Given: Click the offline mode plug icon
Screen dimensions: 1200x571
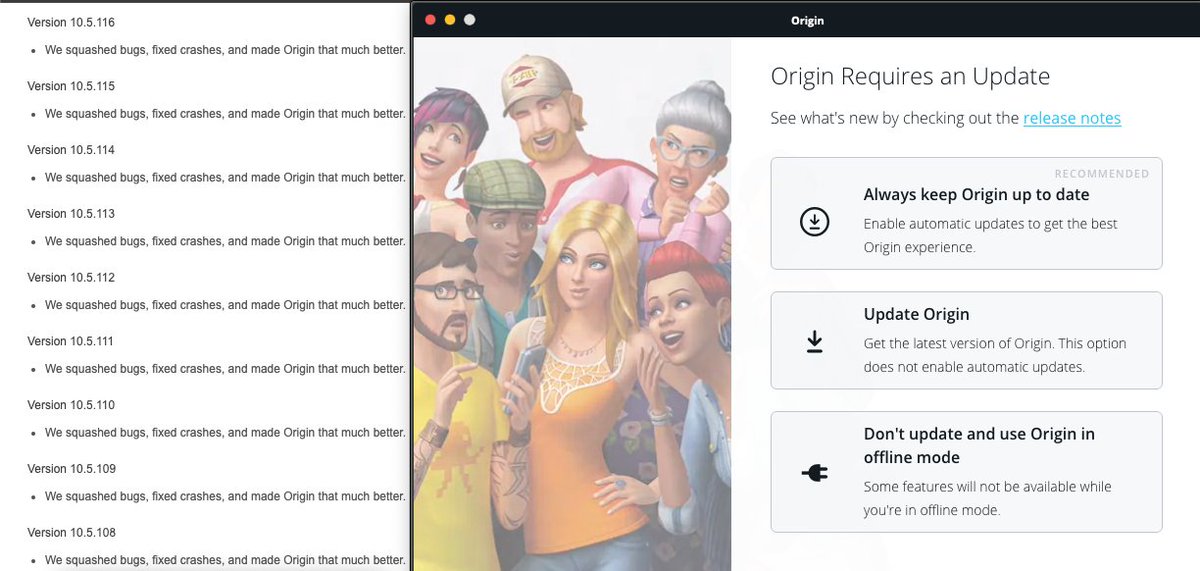Looking at the screenshot, I should (815, 473).
